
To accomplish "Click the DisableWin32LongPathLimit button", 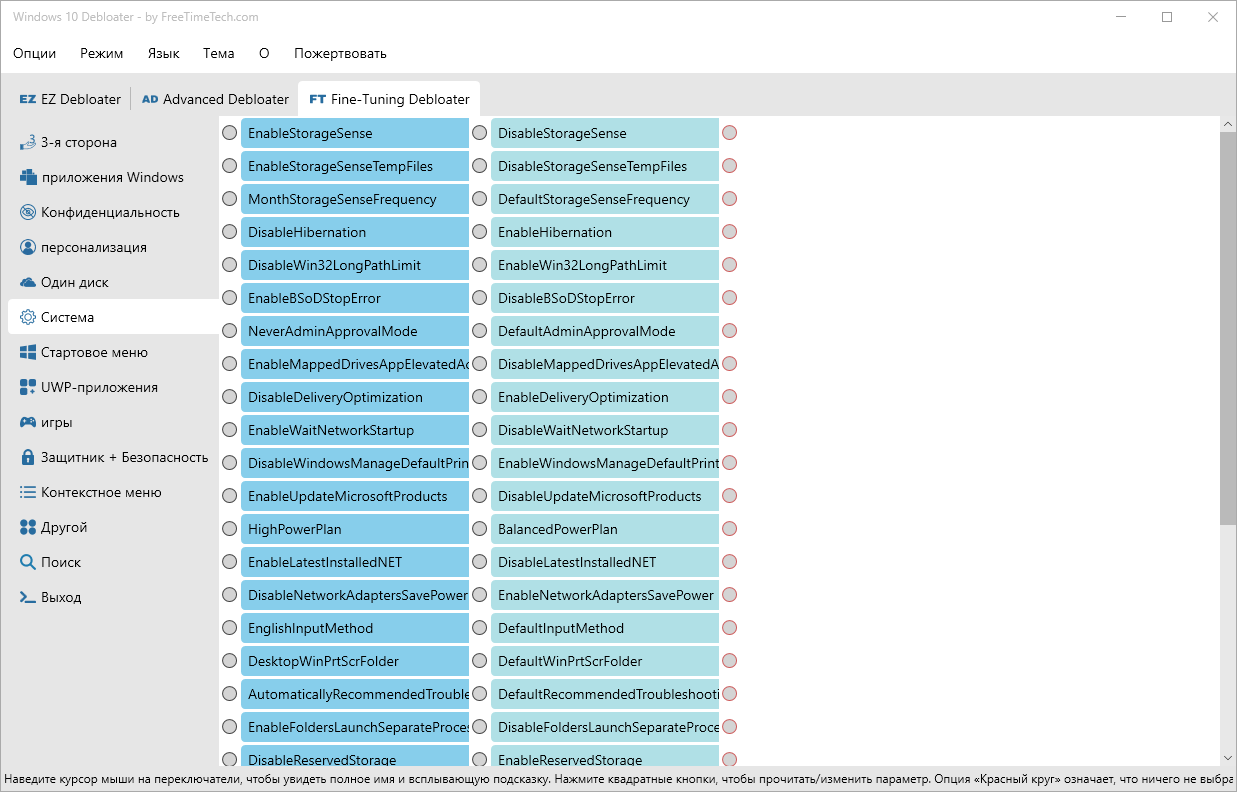I will pos(355,265).
